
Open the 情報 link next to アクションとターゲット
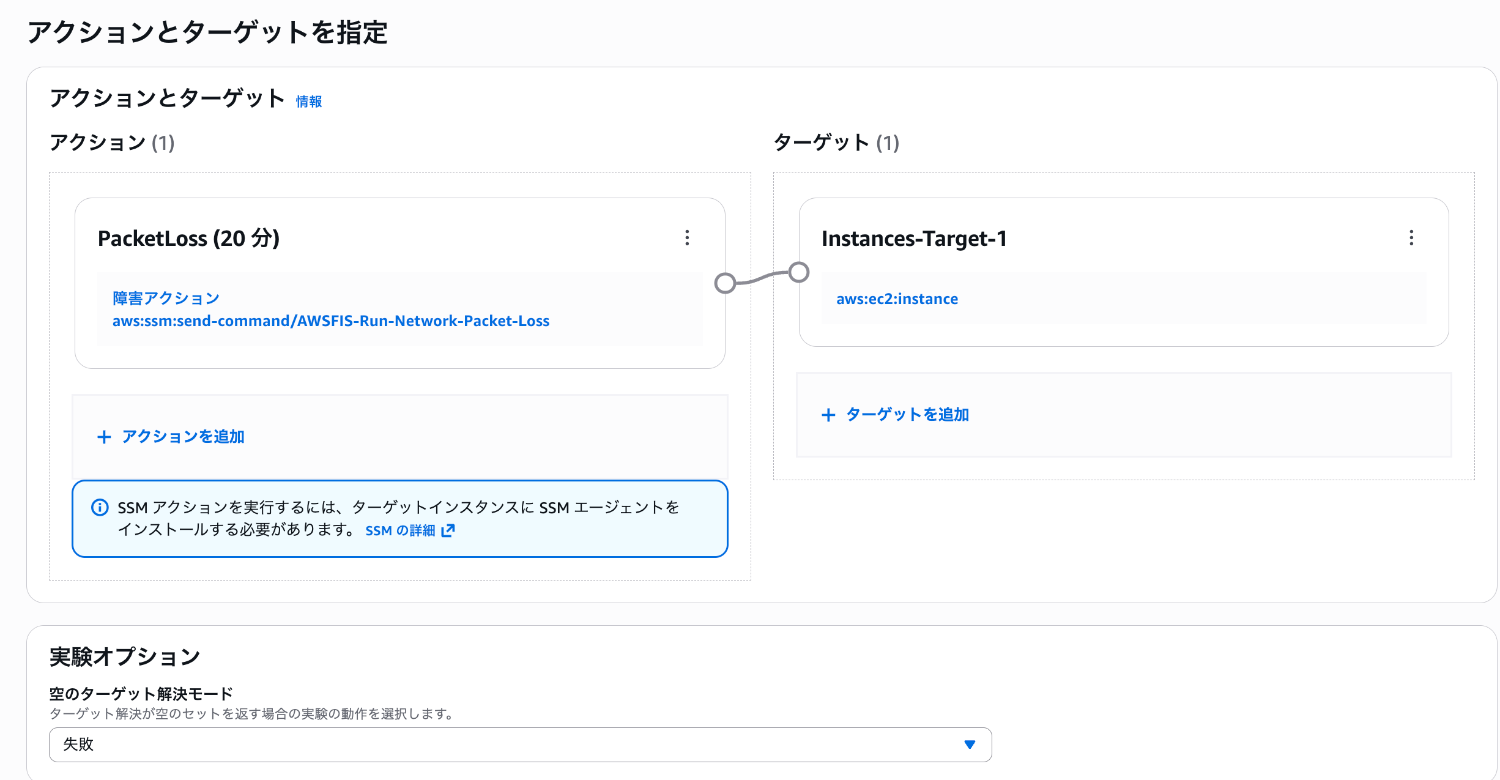click(309, 101)
